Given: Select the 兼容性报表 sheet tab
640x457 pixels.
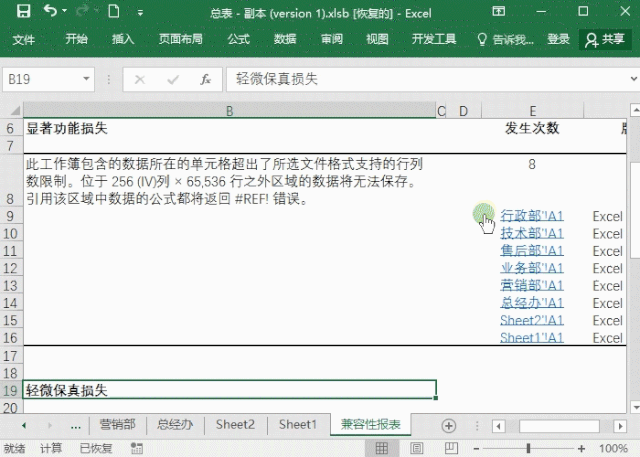Looking at the screenshot, I should pyautogui.click(x=371, y=424).
